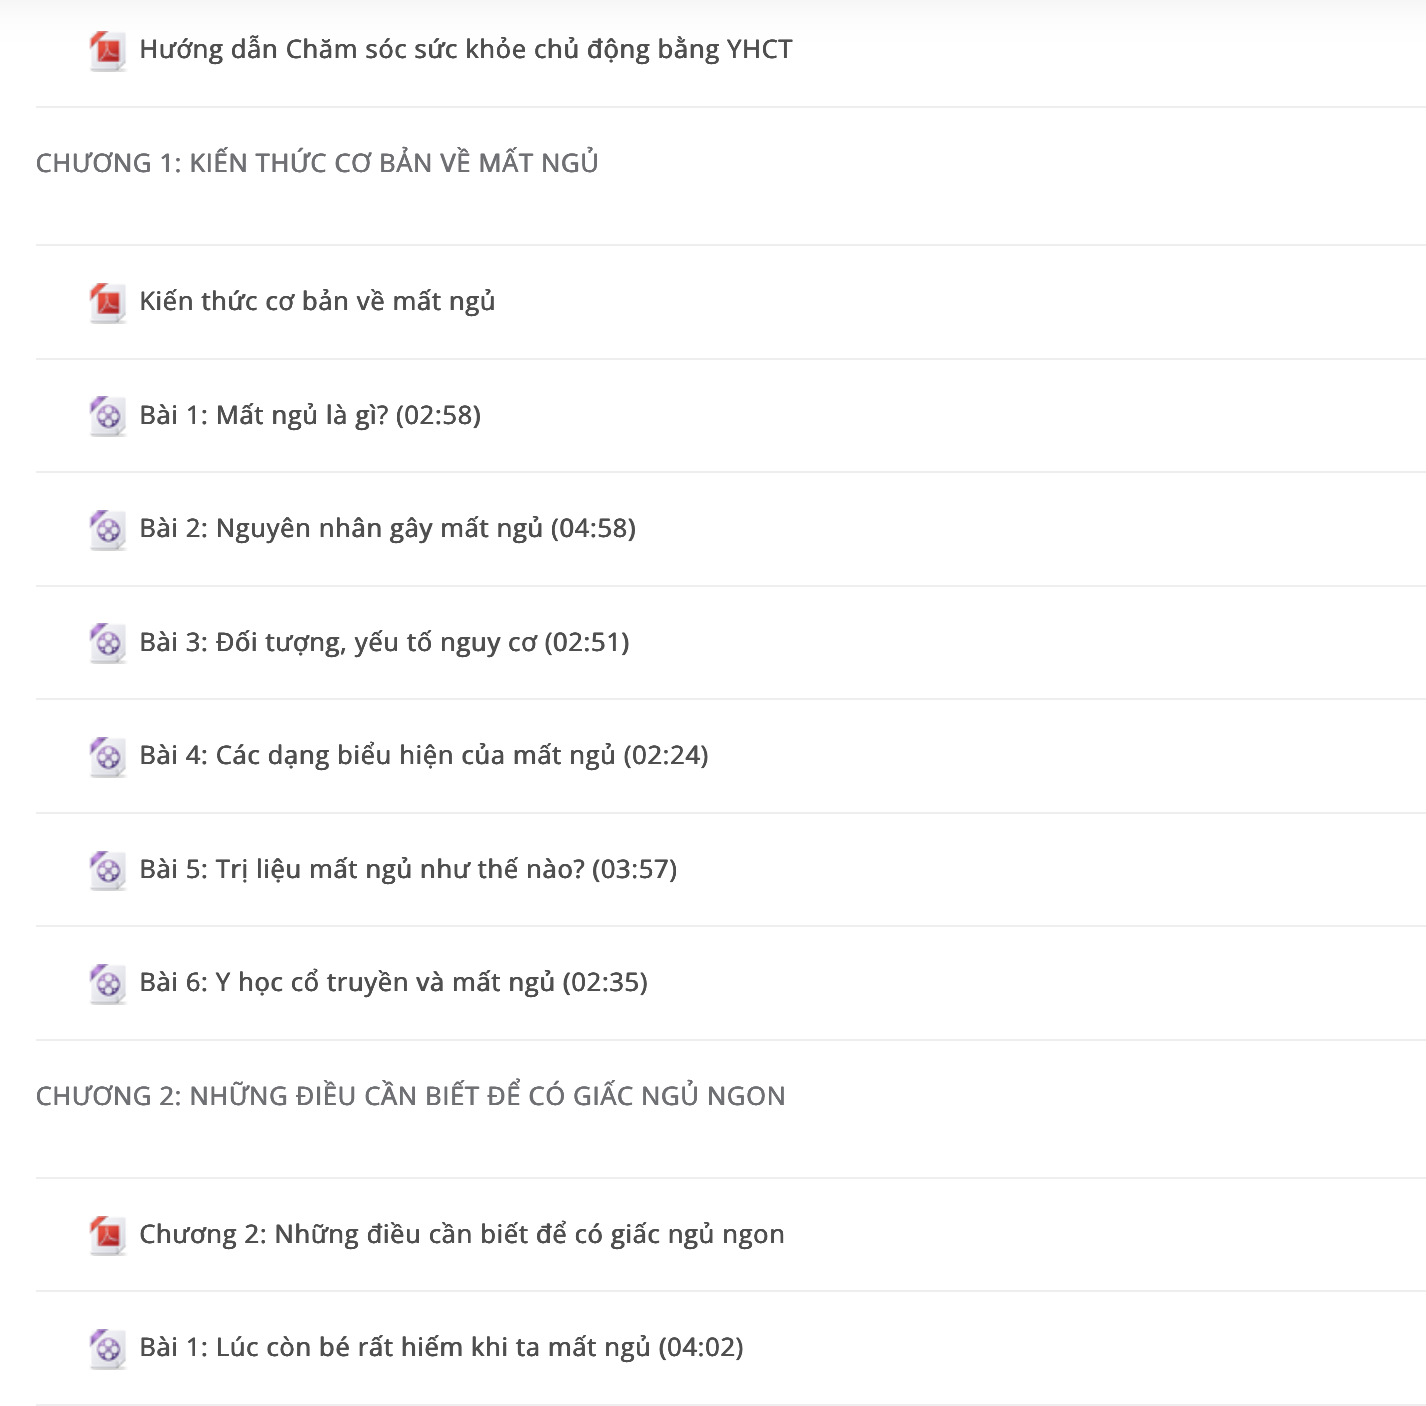Image resolution: width=1426 pixels, height=1406 pixels.
Task: Select Bài 3: Đối tượng, yếu tố nguy cơ
Action: tap(384, 642)
